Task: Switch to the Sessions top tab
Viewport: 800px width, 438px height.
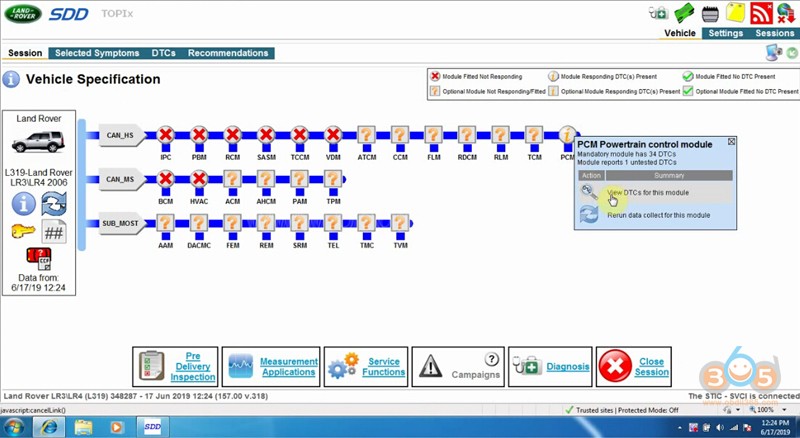Action: coord(774,33)
